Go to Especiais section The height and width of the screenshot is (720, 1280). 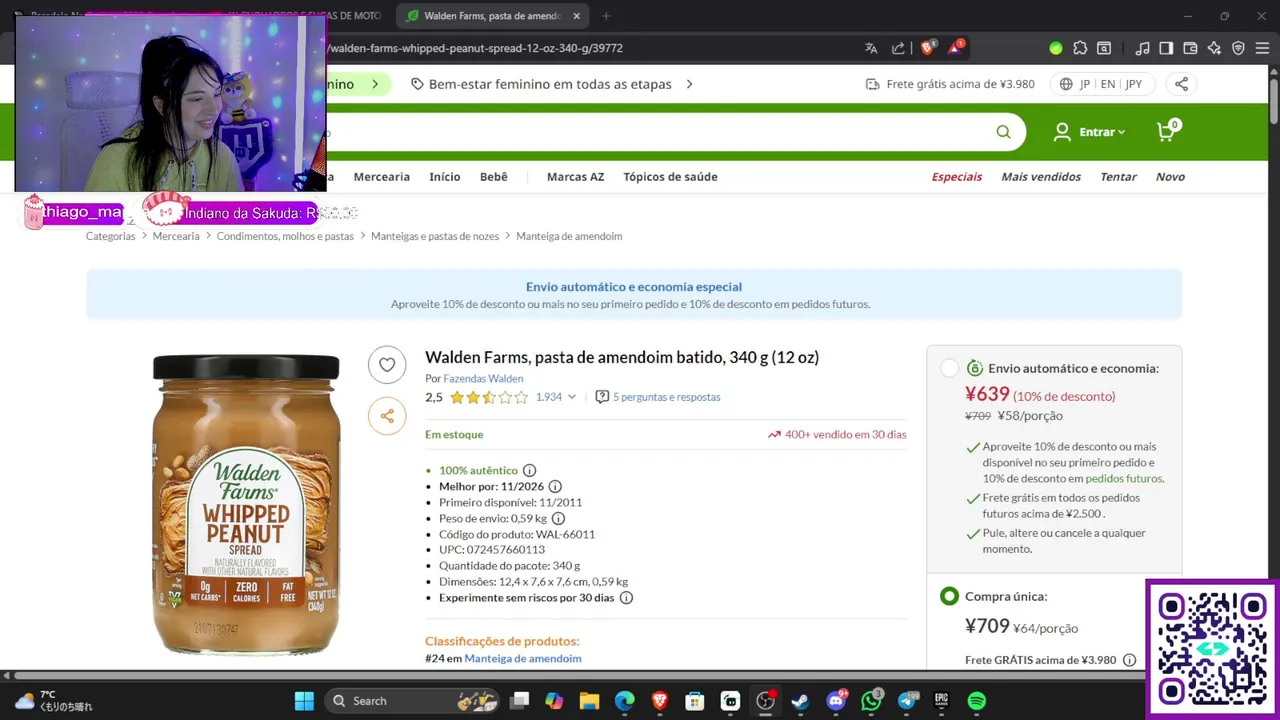click(x=957, y=177)
